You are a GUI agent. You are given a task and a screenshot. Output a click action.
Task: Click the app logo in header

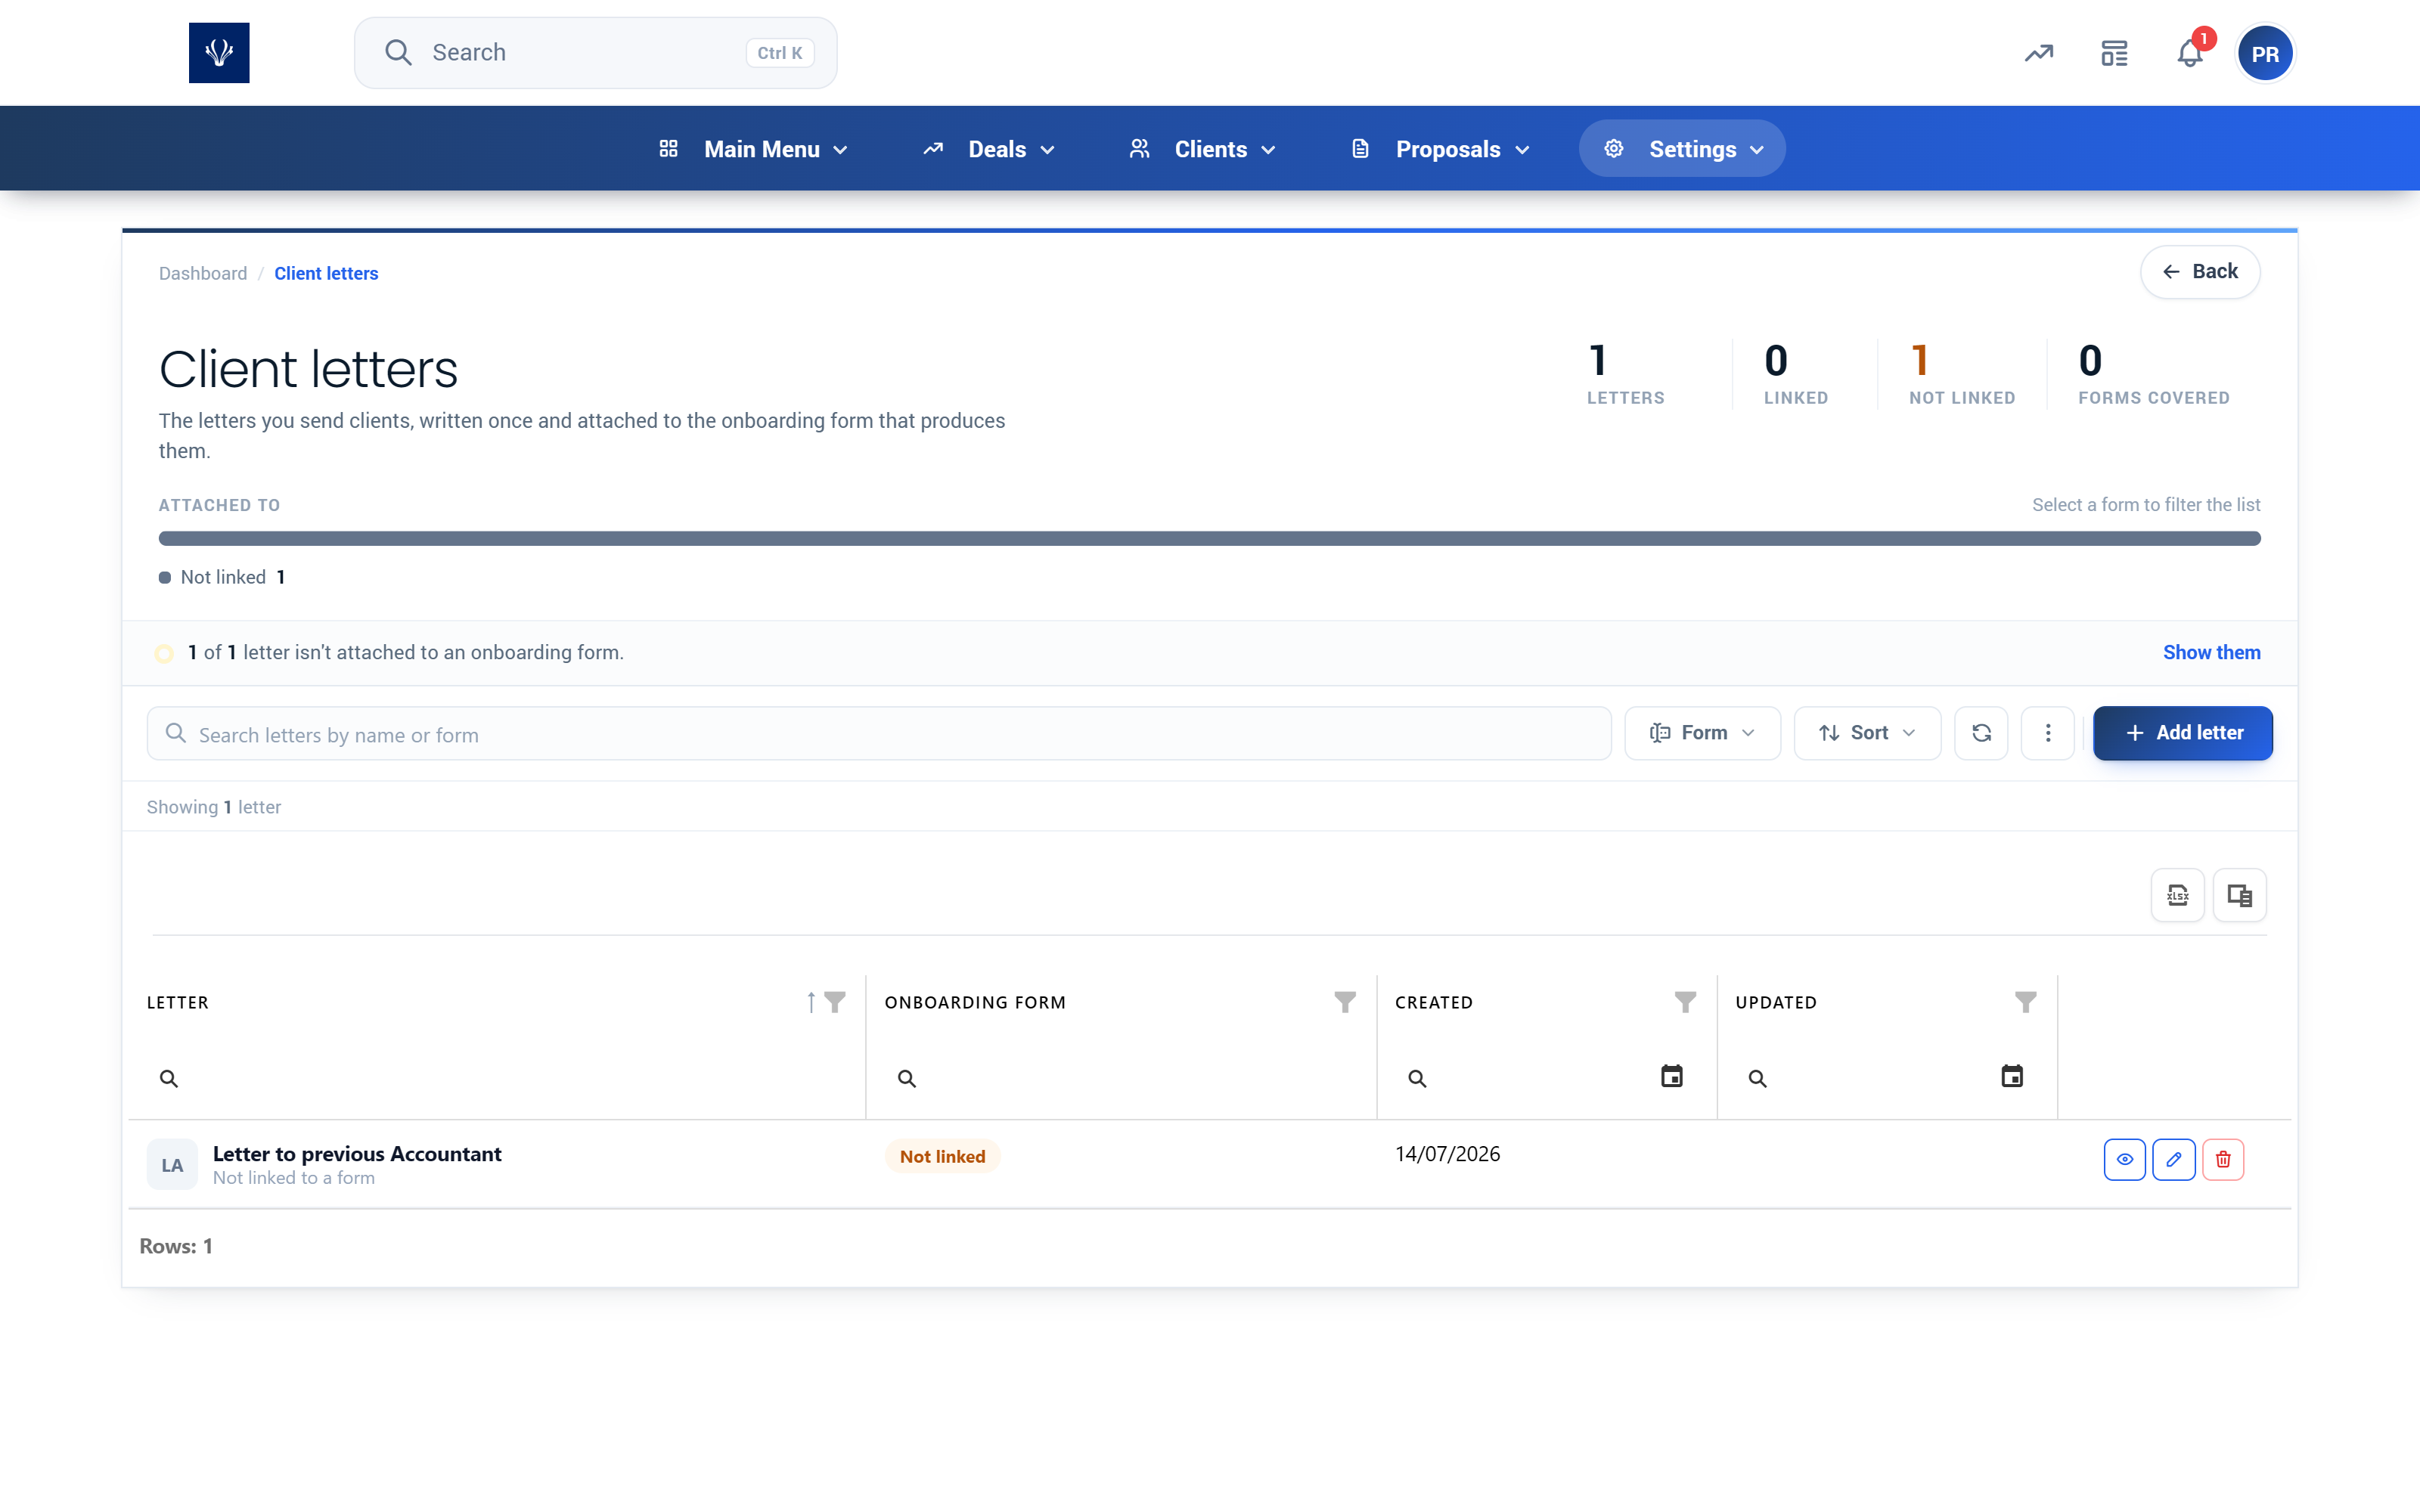[219, 53]
